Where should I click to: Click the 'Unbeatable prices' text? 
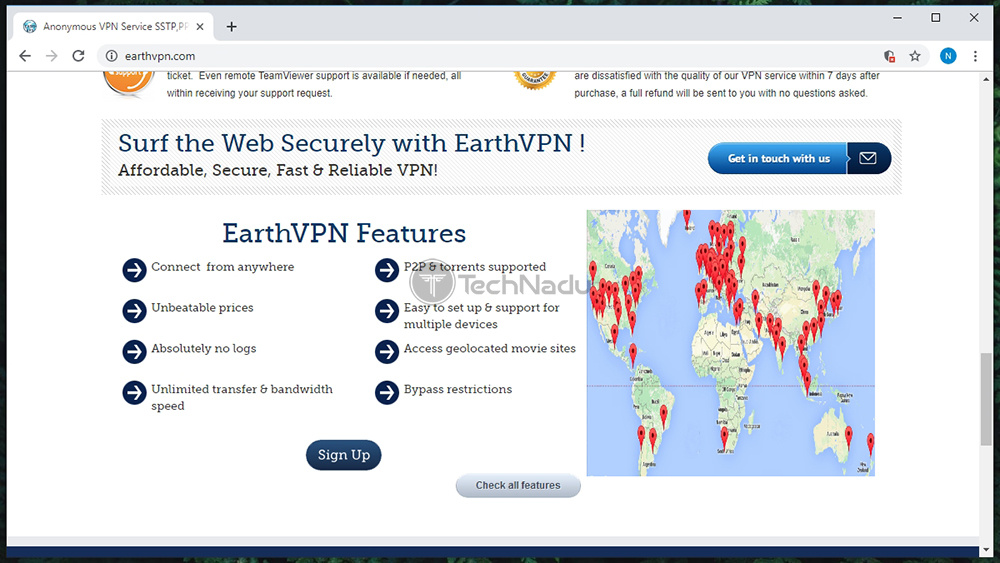pos(202,308)
